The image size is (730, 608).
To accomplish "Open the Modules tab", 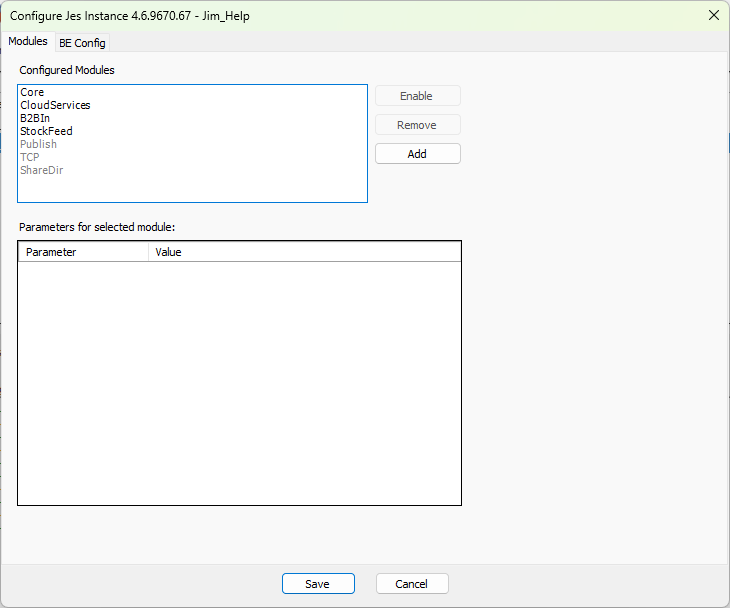I will [28, 42].
